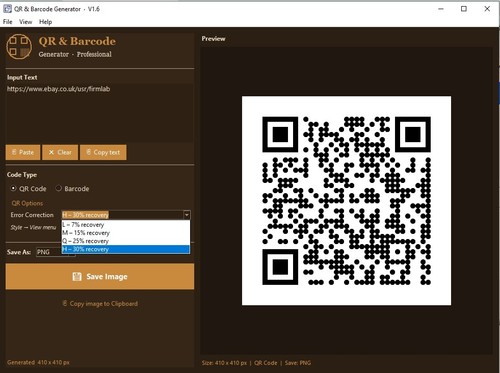Open the Help menu
500x373 pixels.
click(x=46, y=22)
